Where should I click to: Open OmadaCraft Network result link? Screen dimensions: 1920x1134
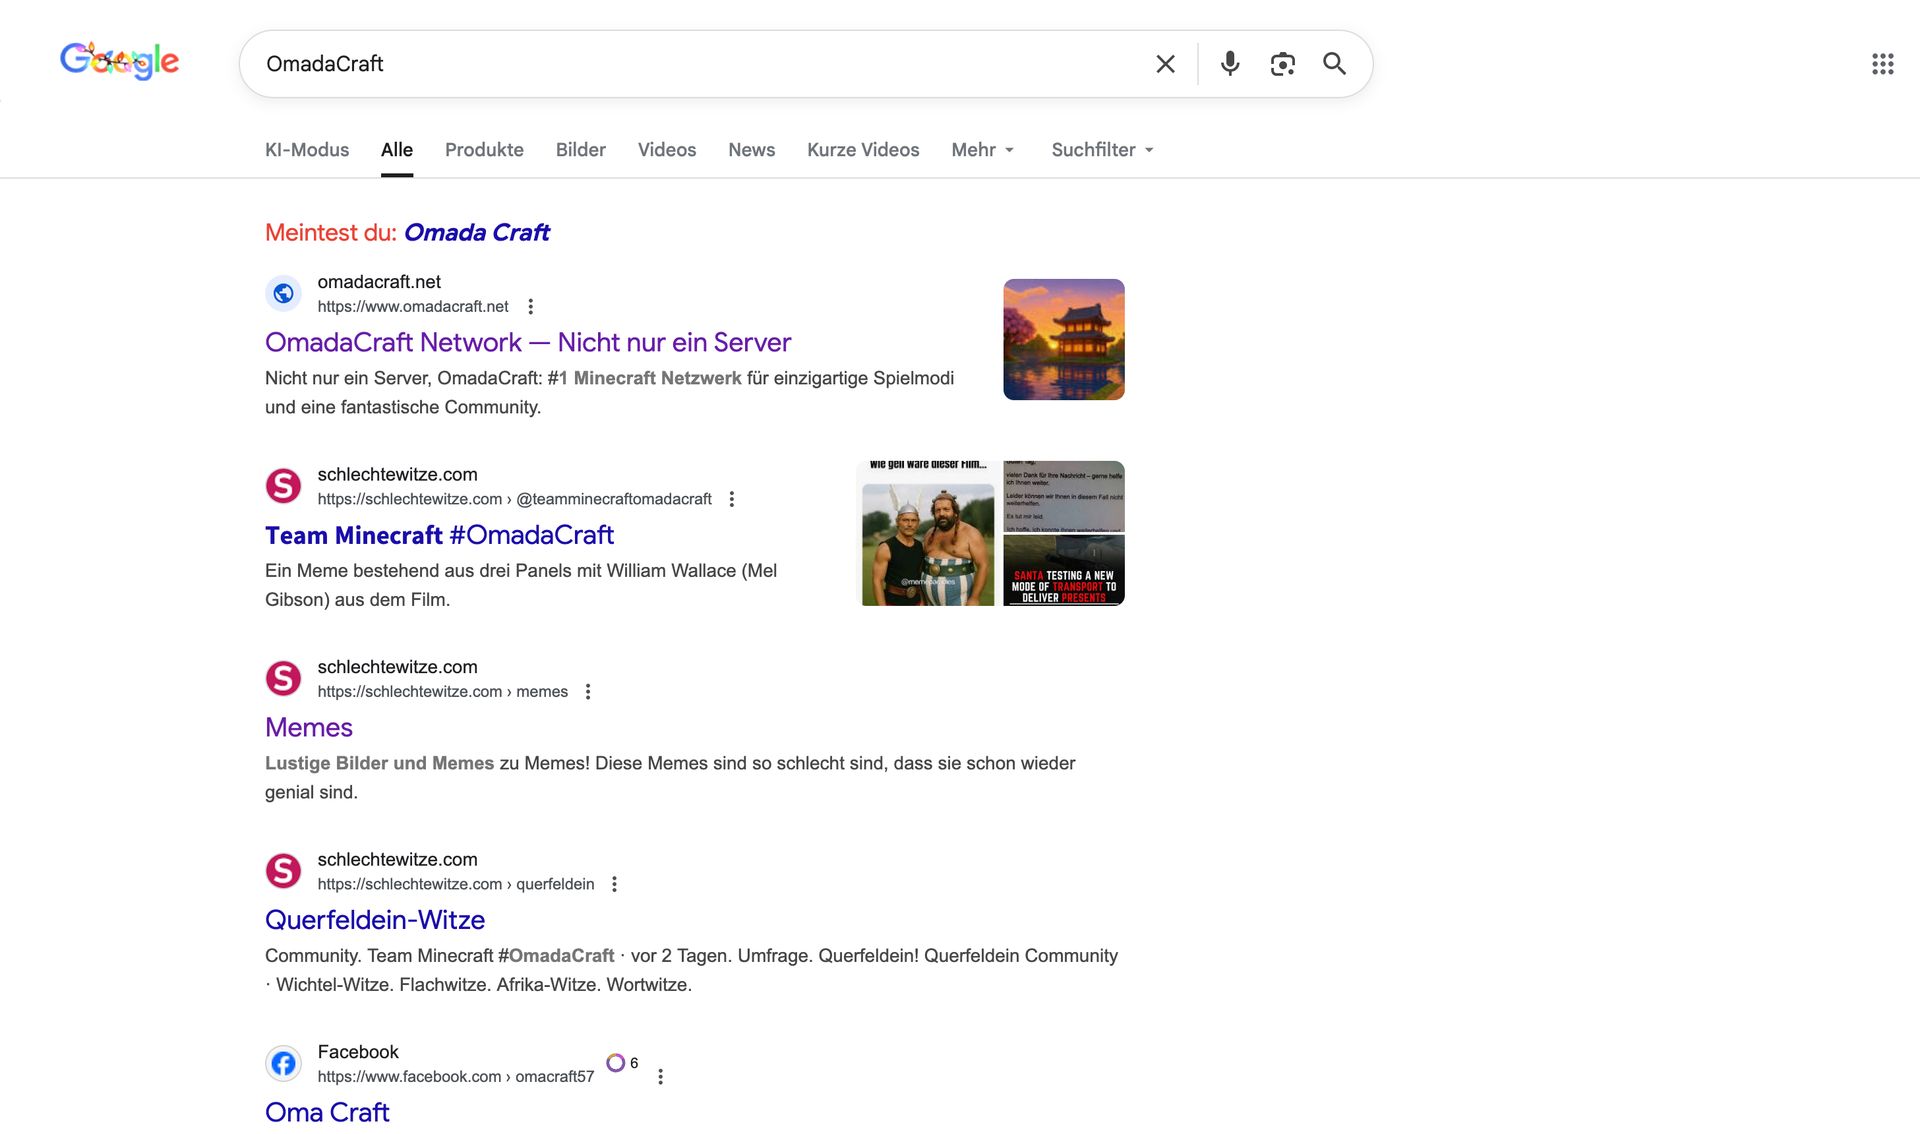tap(527, 342)
